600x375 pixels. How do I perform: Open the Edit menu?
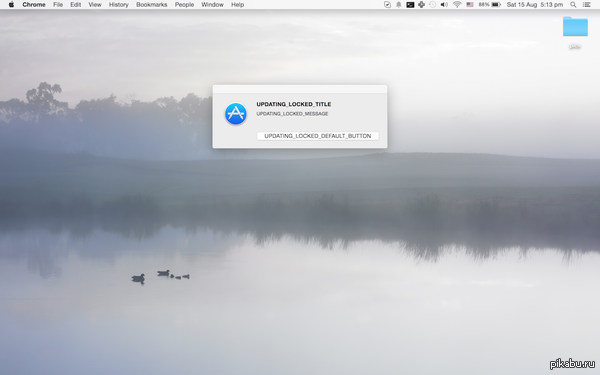click(75, 5)
